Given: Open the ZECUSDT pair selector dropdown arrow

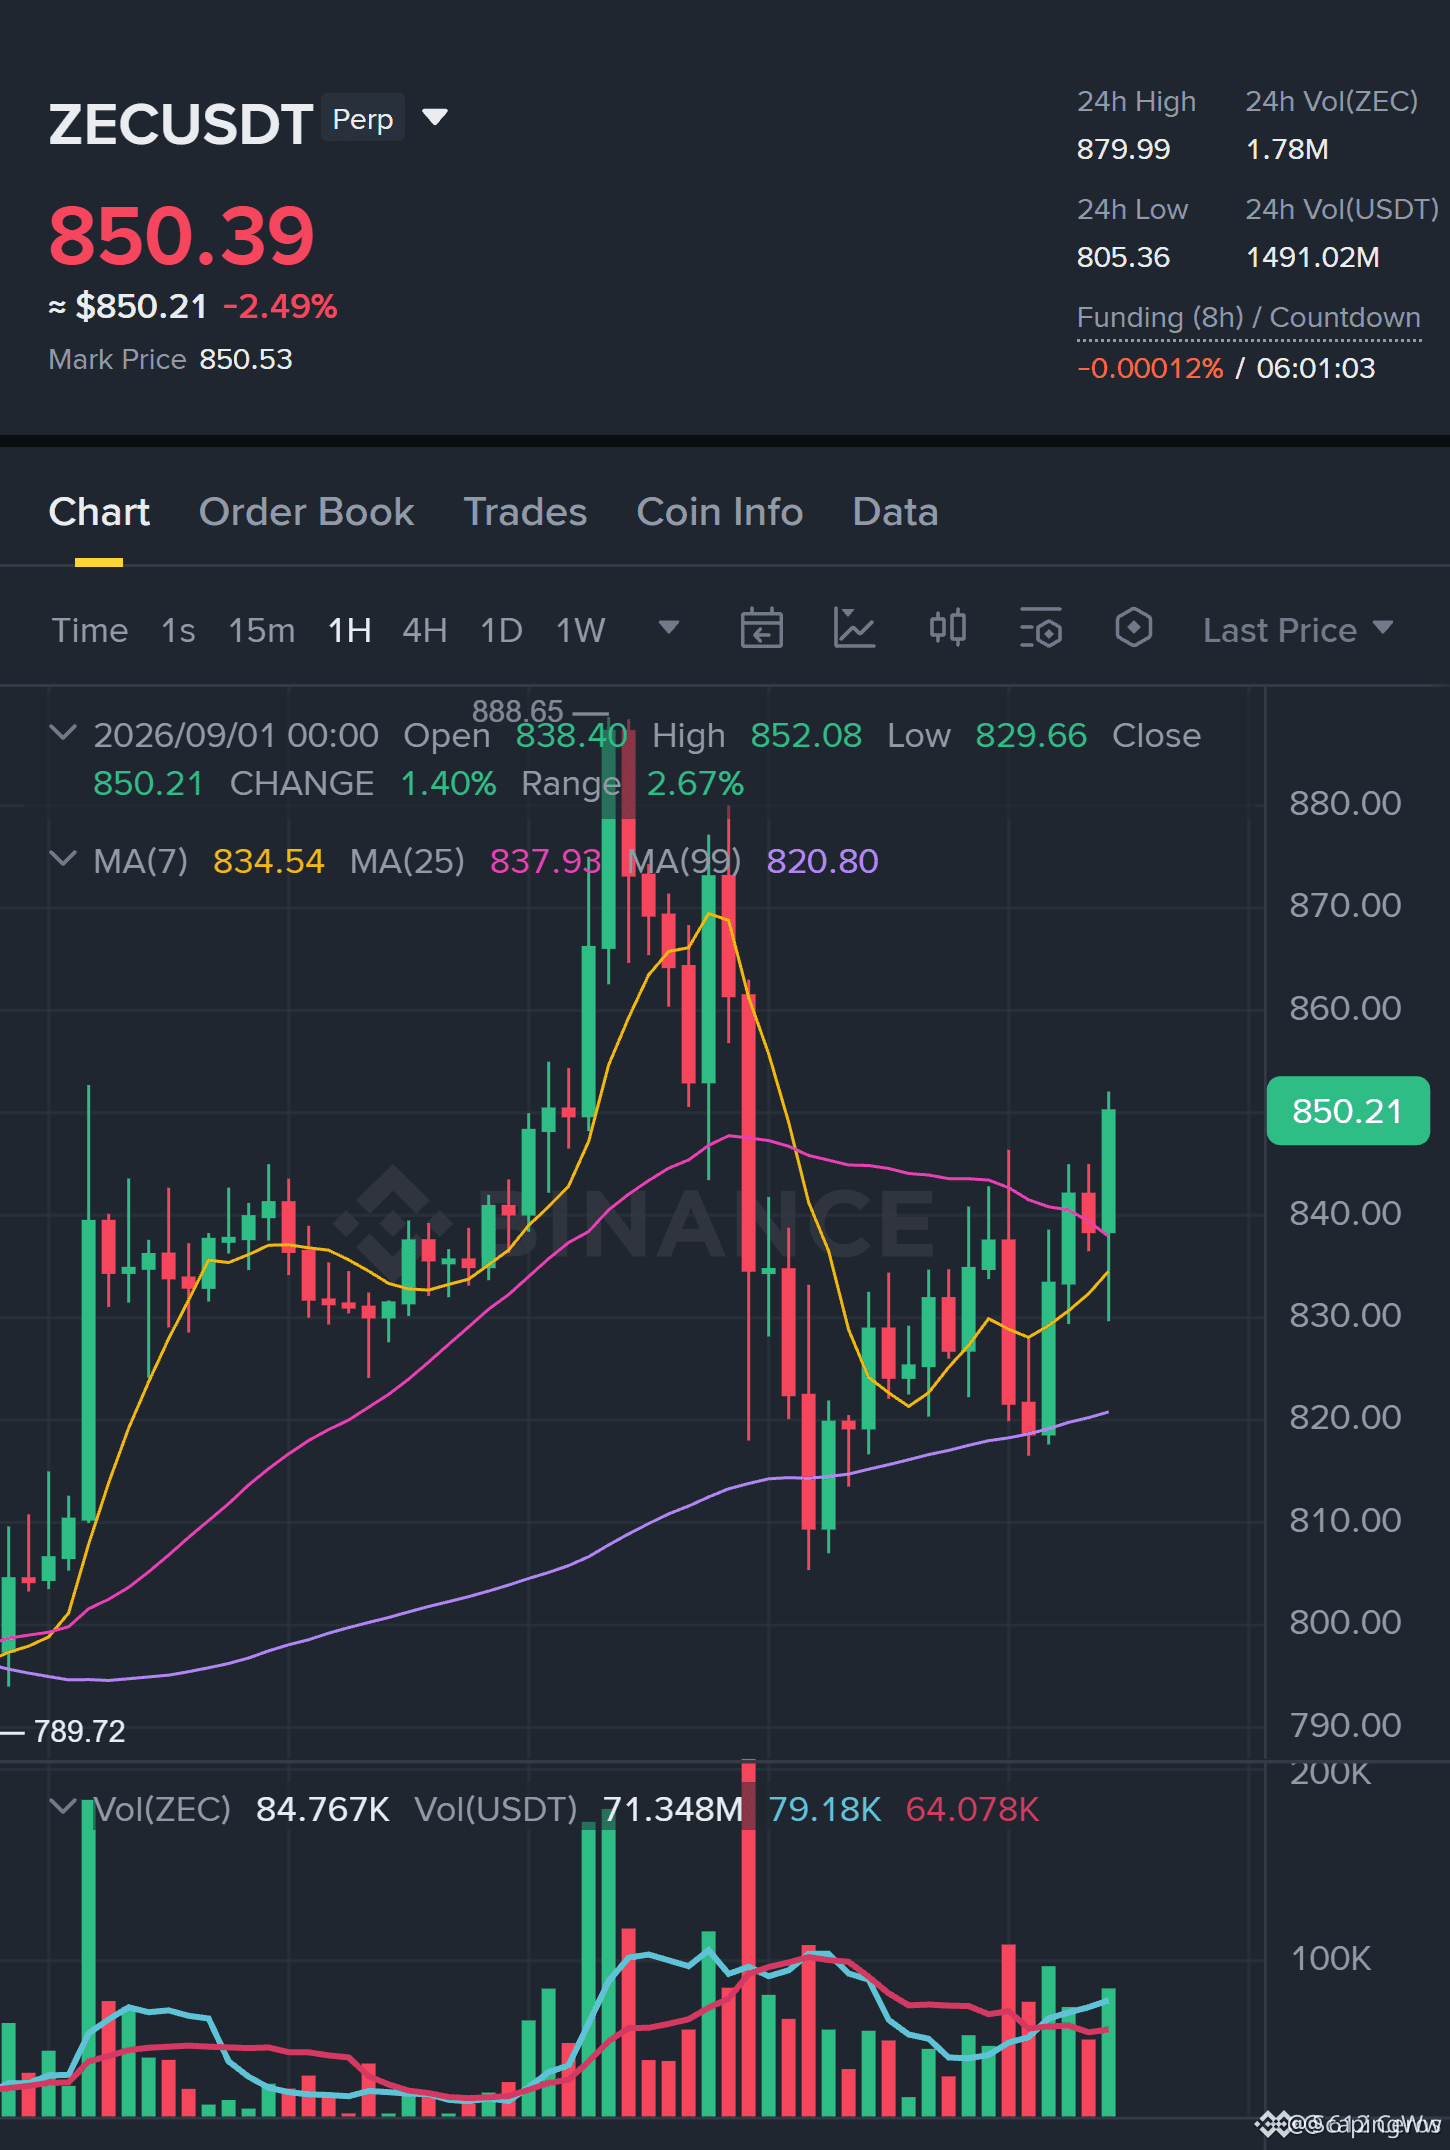Looking at the screenshot, I should [435, 118].
